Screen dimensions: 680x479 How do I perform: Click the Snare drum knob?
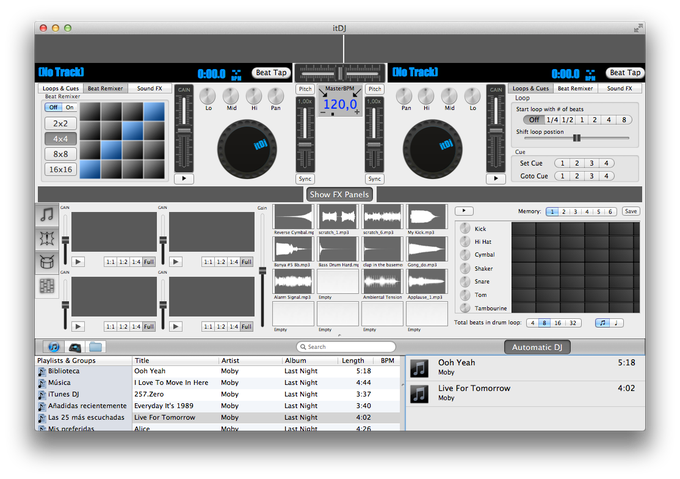click(x=465, y=281)
